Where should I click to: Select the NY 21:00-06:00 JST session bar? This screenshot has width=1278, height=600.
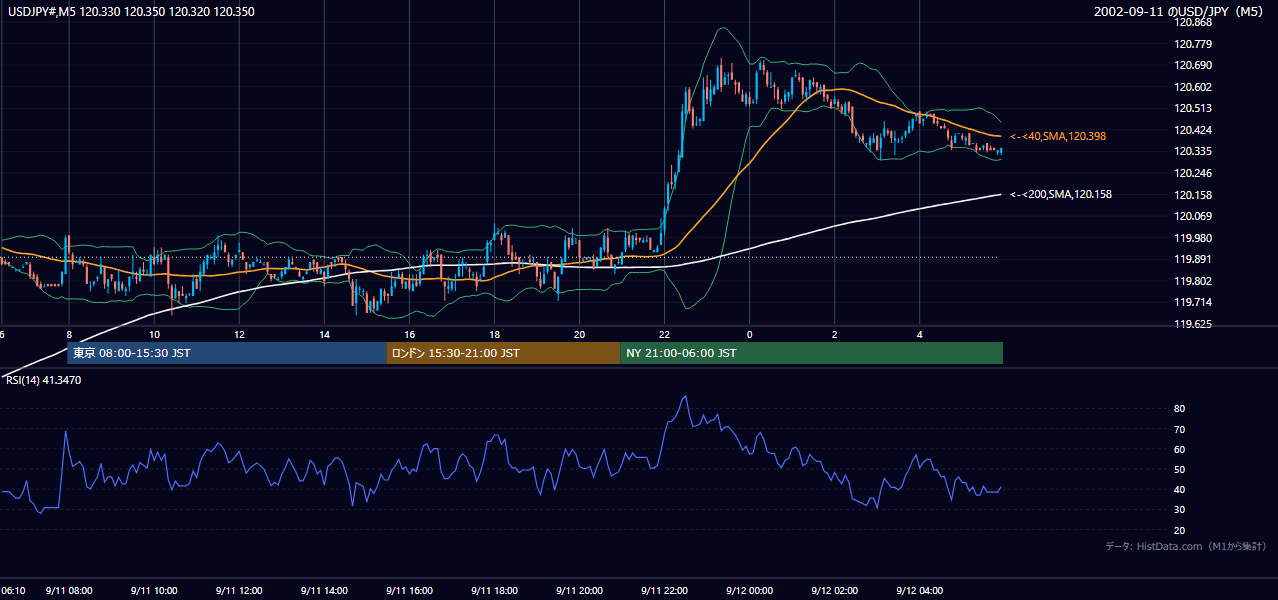[811, 353]
